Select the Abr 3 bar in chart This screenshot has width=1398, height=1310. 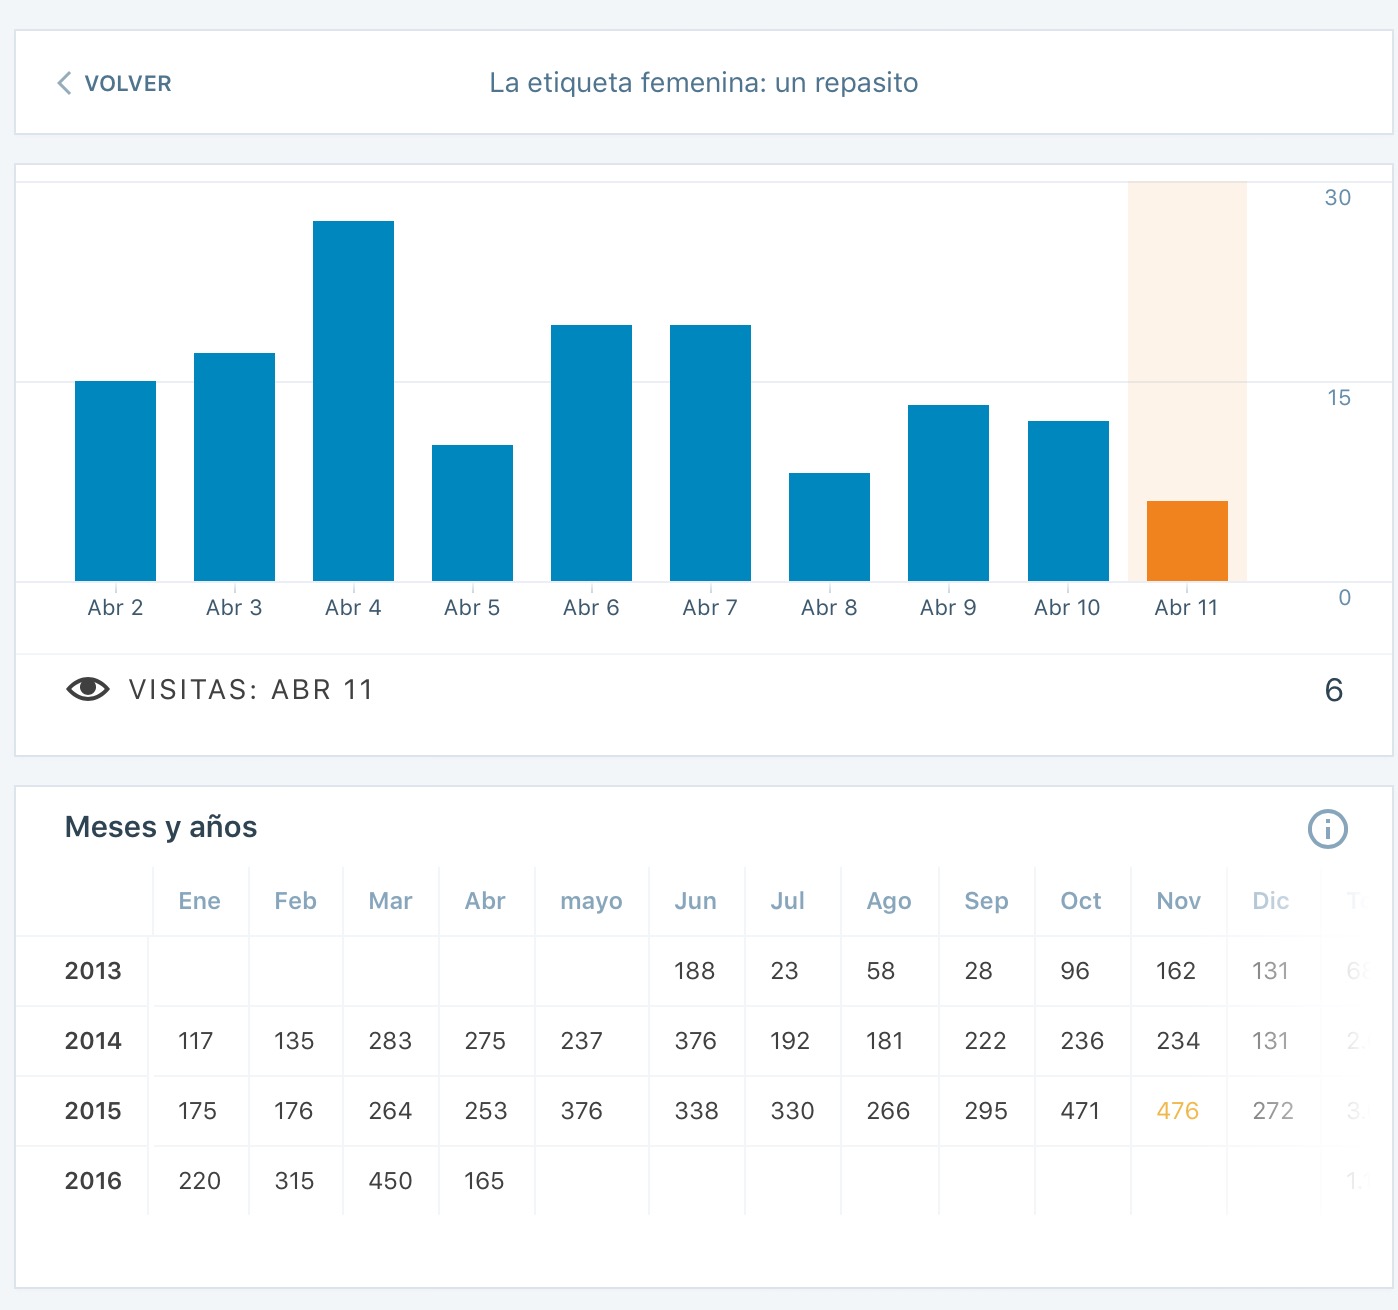pyautogui.click(x=234, y=467)
